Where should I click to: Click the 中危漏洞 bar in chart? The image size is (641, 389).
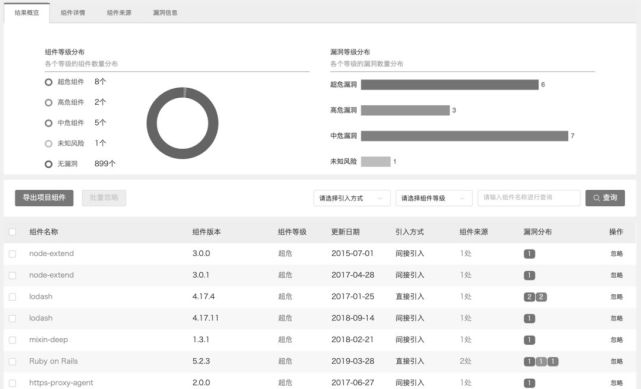tap(464, 136)
